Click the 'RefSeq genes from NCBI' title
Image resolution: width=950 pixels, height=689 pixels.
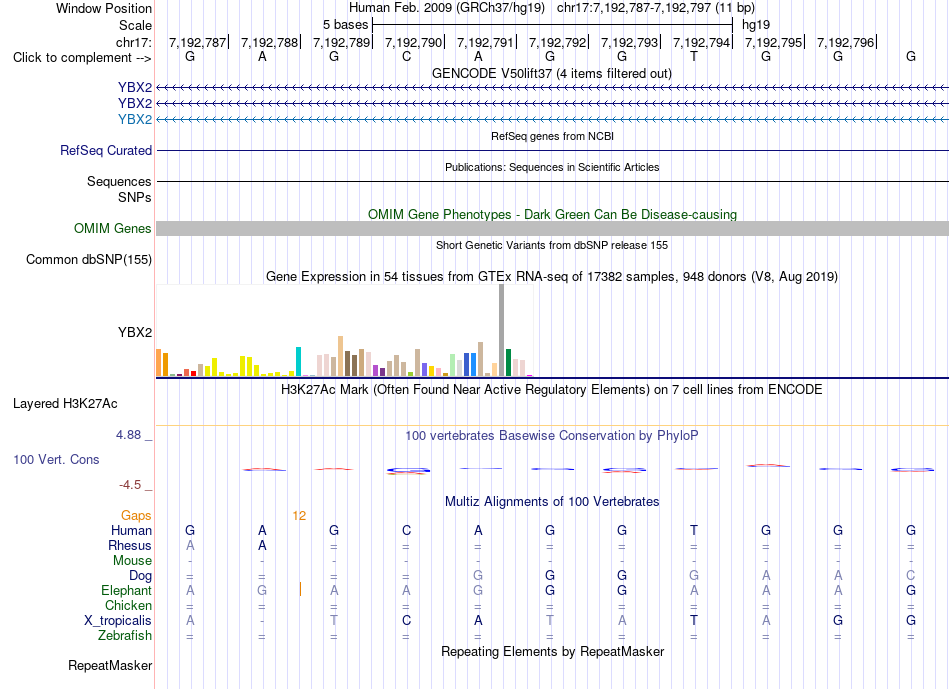pos(552,136)
